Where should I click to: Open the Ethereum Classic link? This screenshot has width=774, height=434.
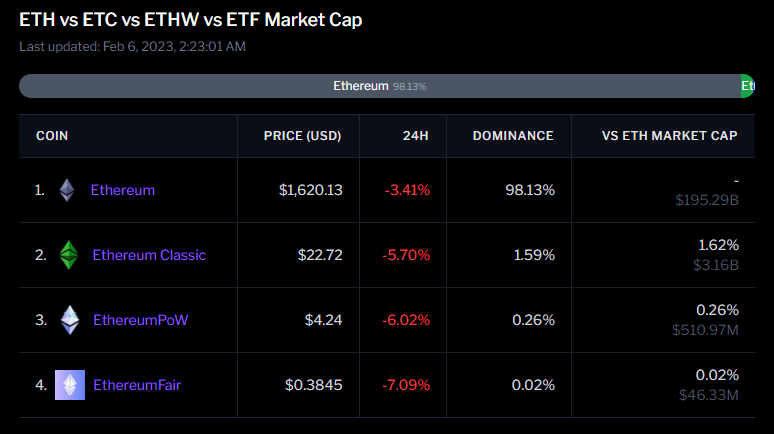(x=149, y=255)
